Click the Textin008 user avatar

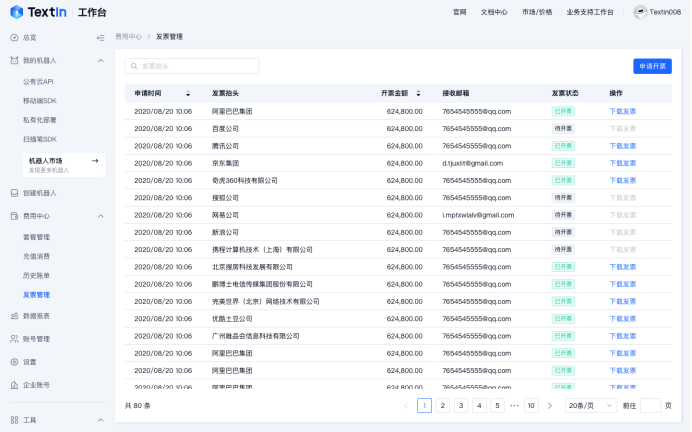[x=640, y=12]
